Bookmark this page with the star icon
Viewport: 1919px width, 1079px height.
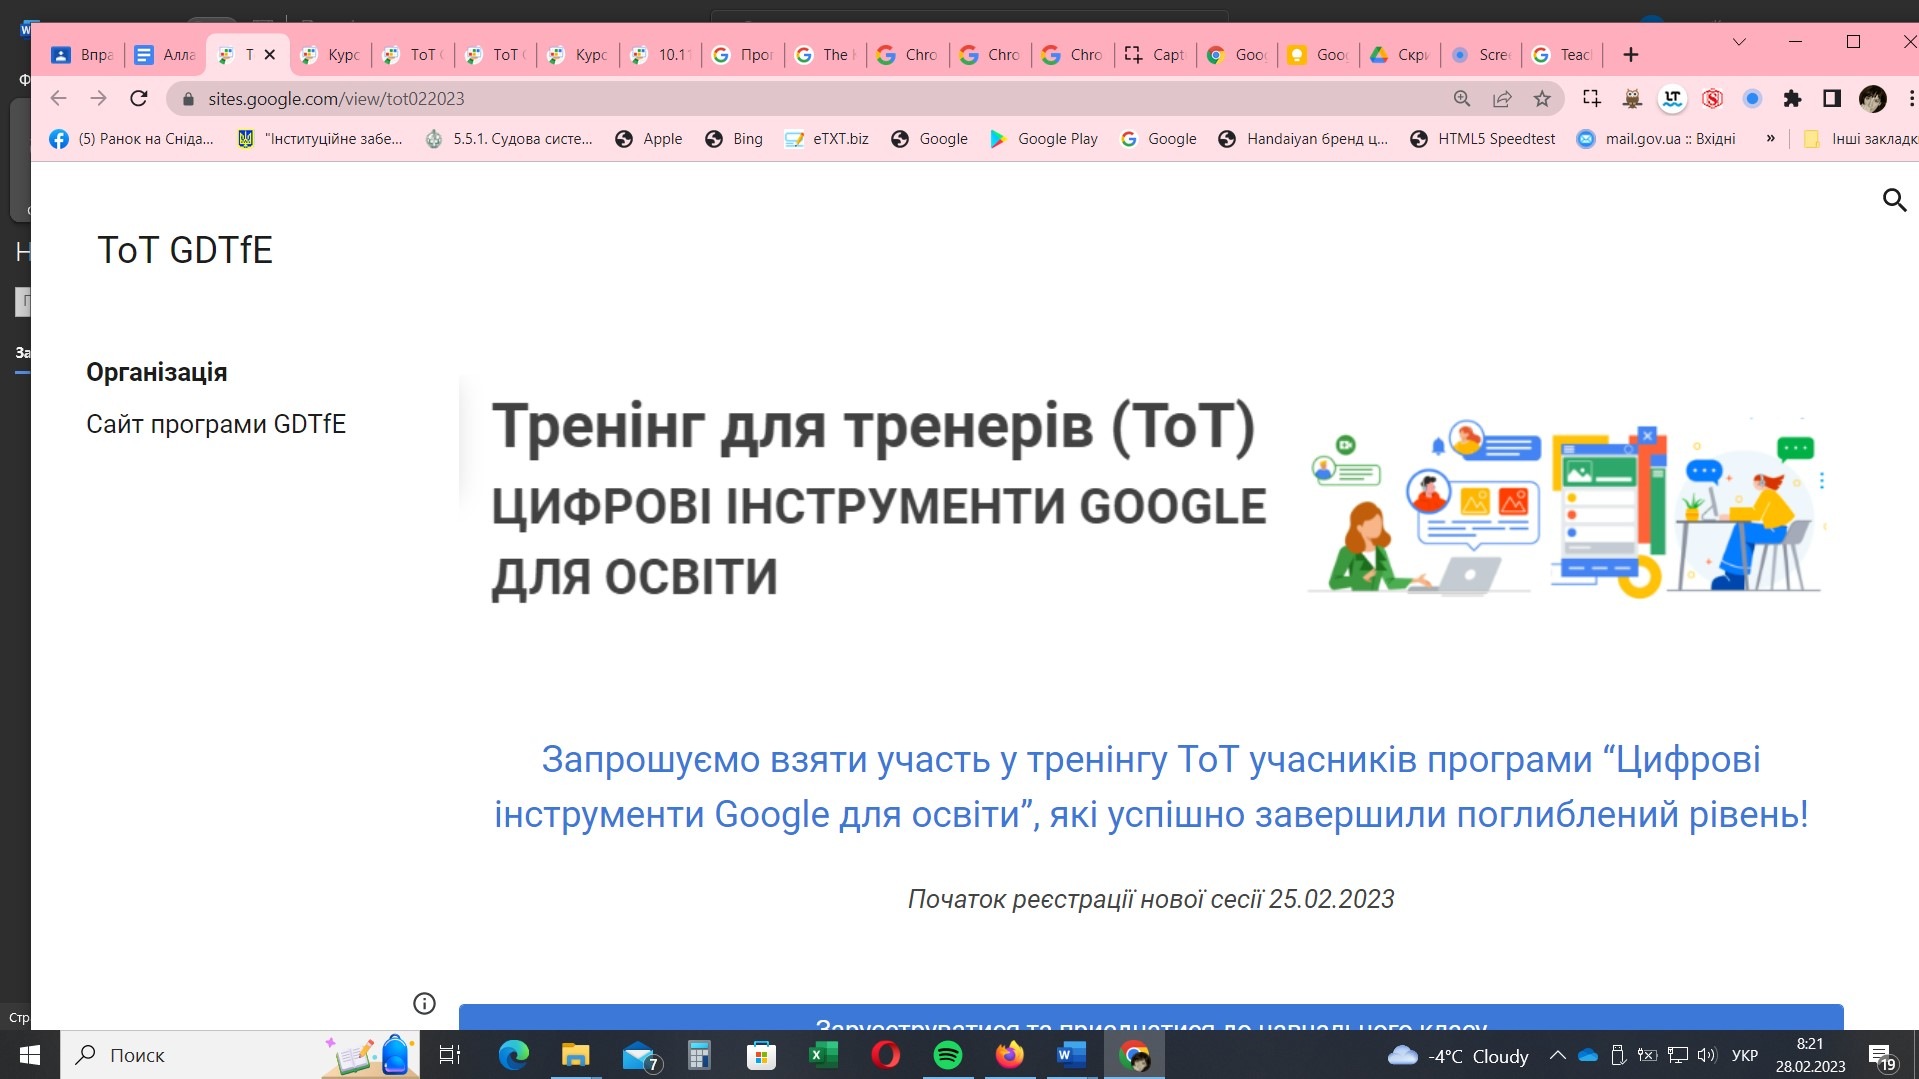tap(1542, 98)
